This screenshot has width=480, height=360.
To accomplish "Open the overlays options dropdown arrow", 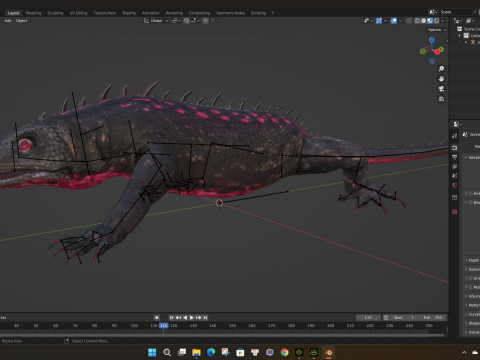I will point(400,21).
